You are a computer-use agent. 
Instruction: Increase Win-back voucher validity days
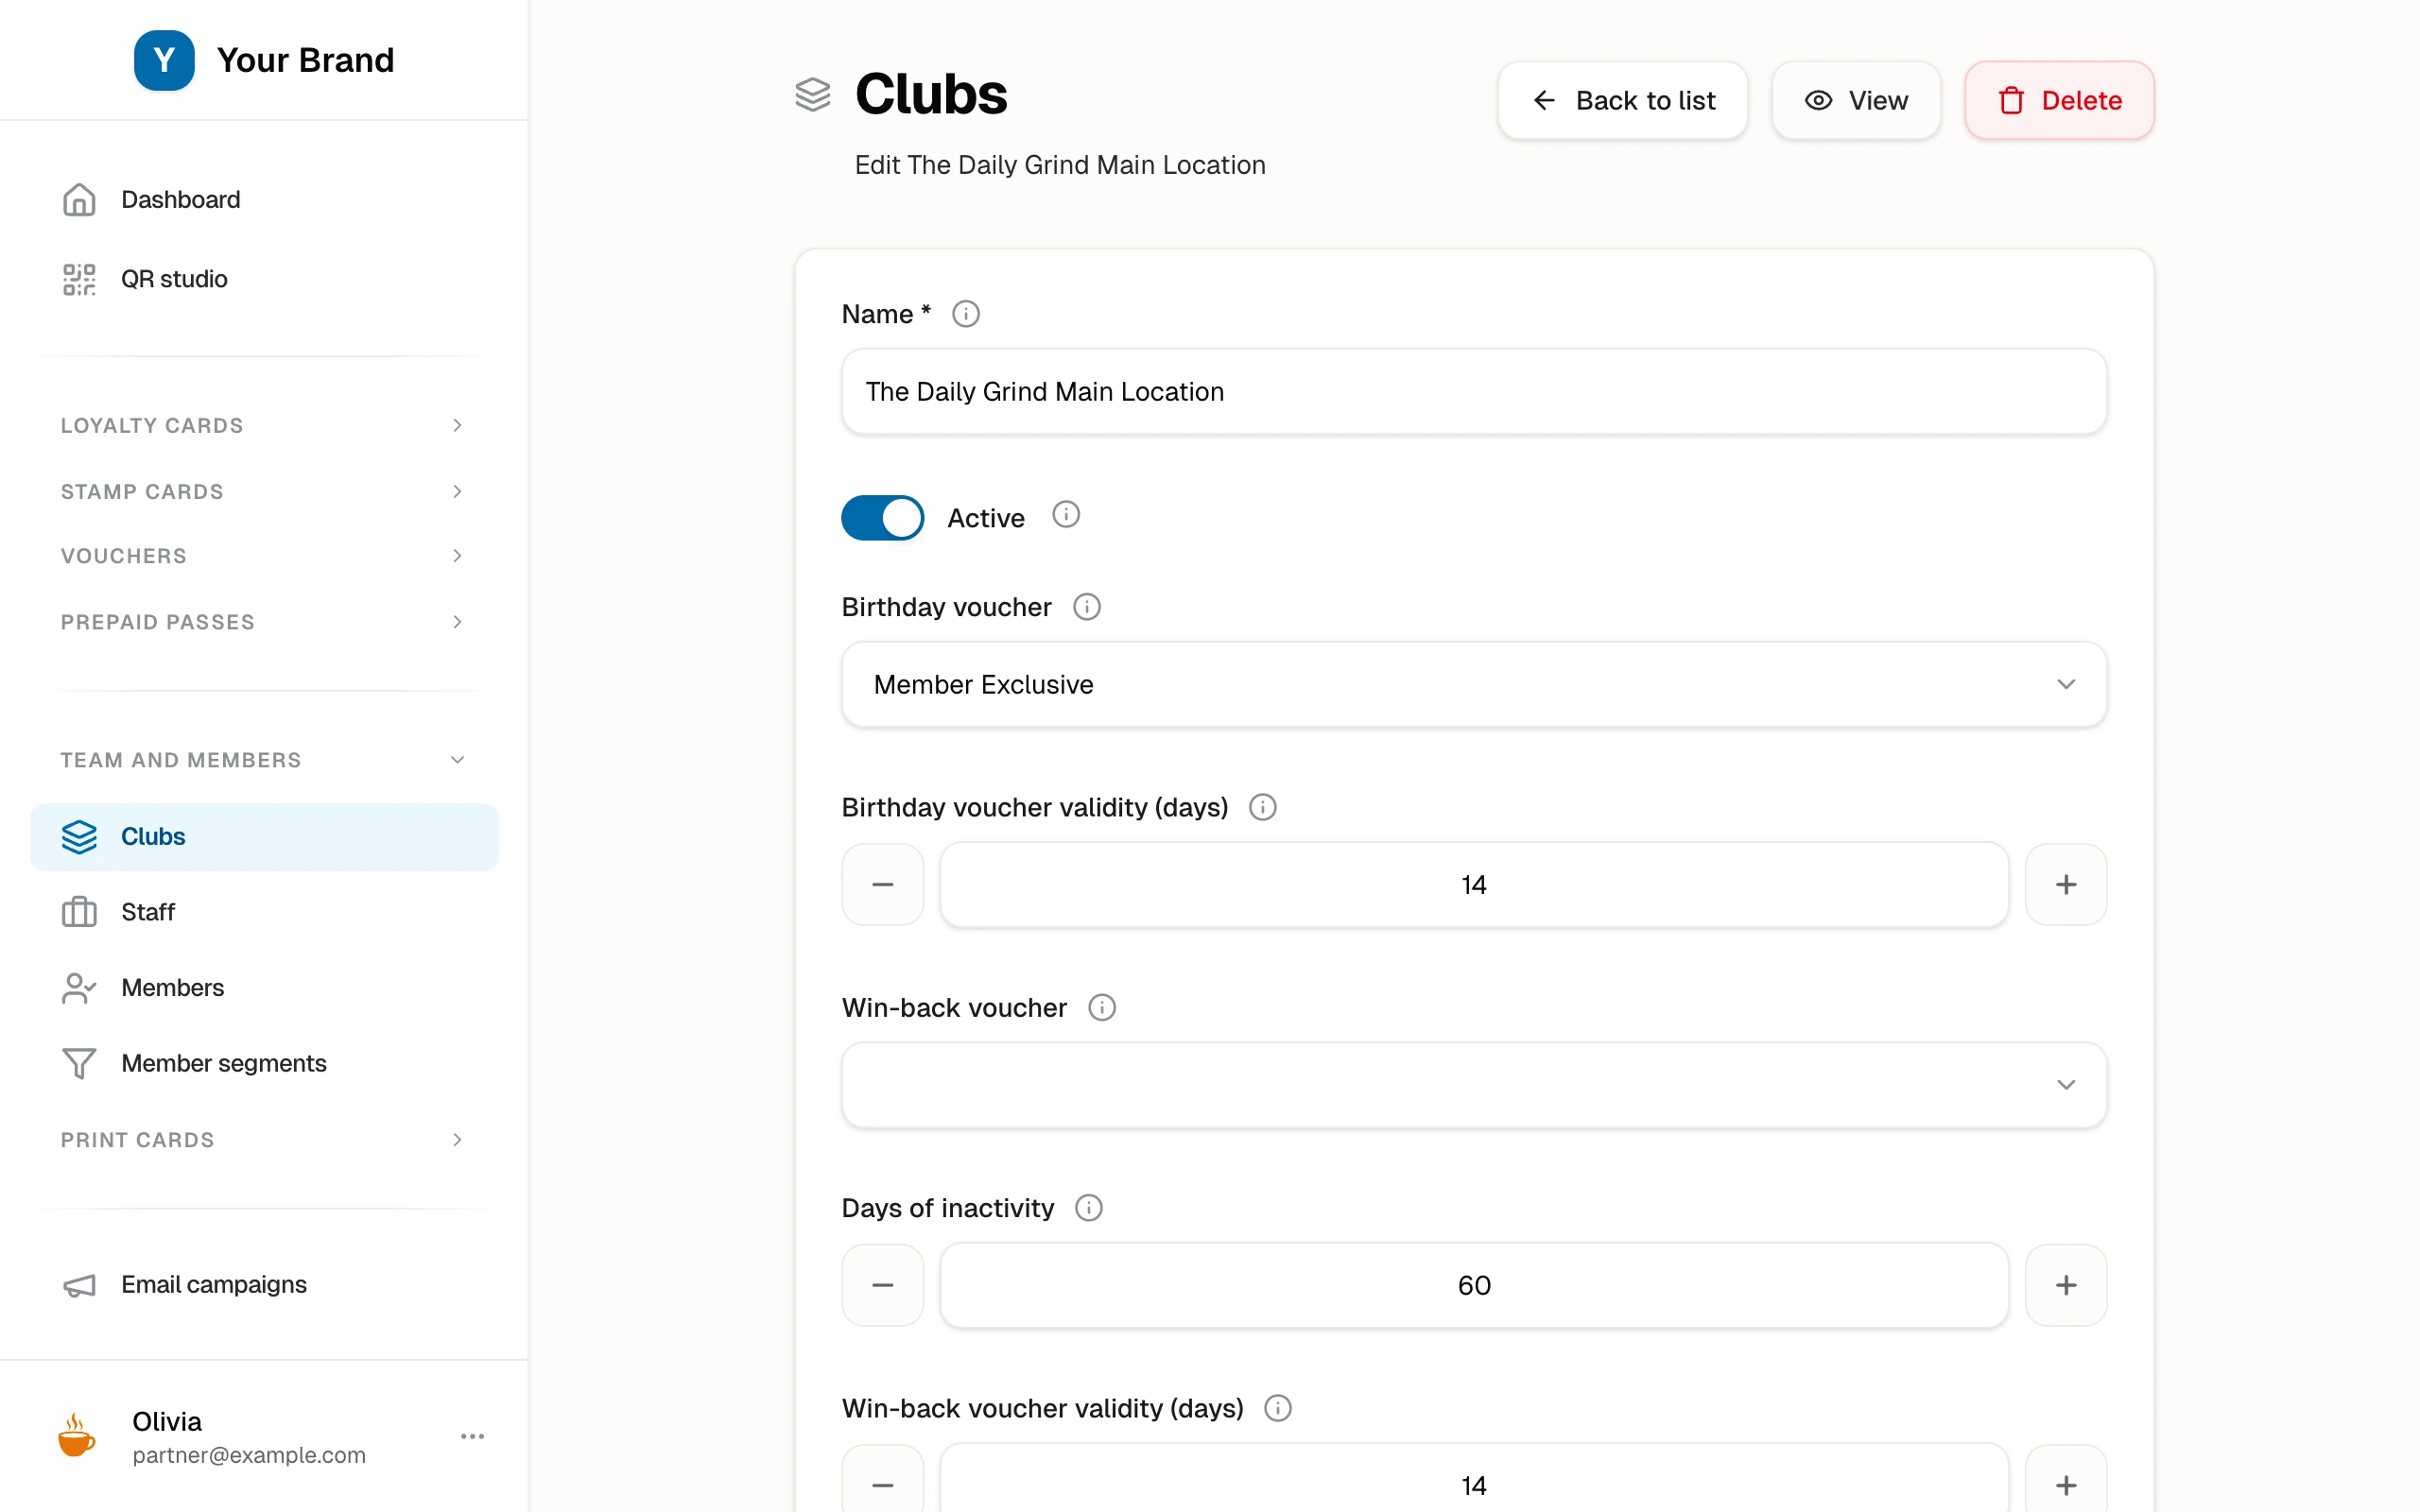tap(2066, 1484)
